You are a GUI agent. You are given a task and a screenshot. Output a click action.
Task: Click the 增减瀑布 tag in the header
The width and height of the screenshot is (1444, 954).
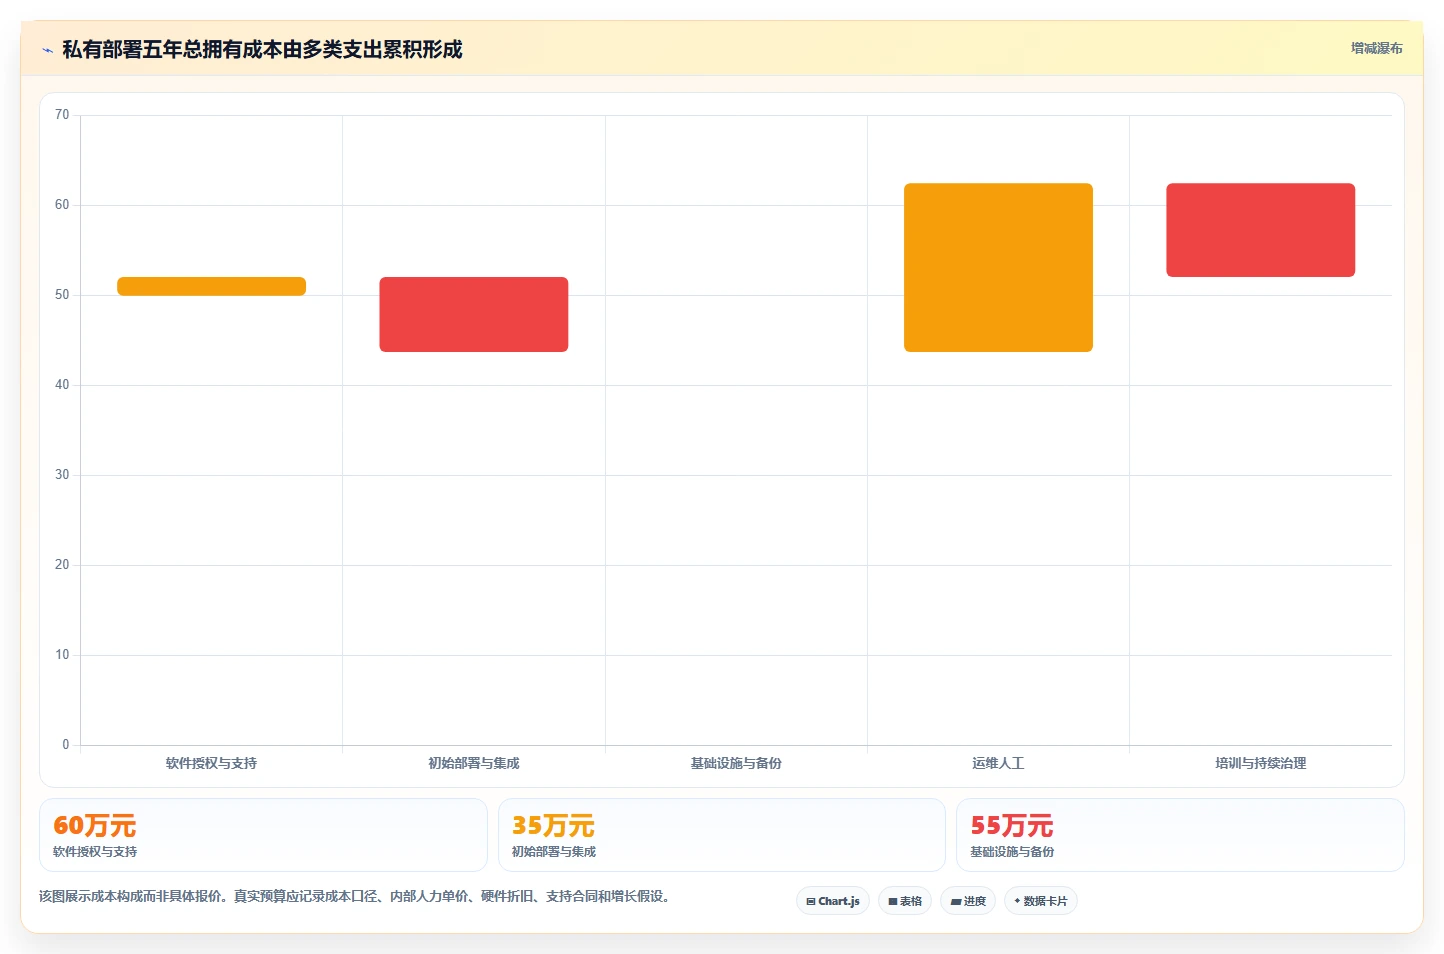[x=1376, y=48]
